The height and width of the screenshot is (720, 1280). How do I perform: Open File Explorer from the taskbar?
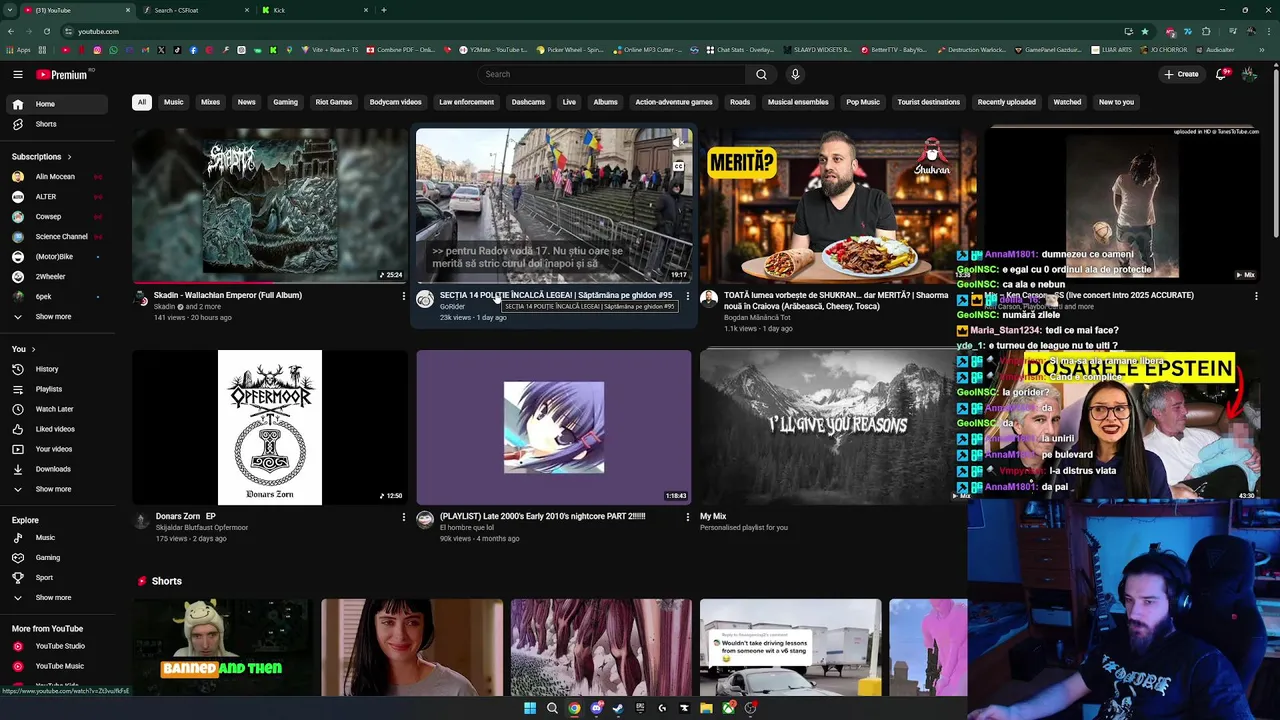(706, 708)
